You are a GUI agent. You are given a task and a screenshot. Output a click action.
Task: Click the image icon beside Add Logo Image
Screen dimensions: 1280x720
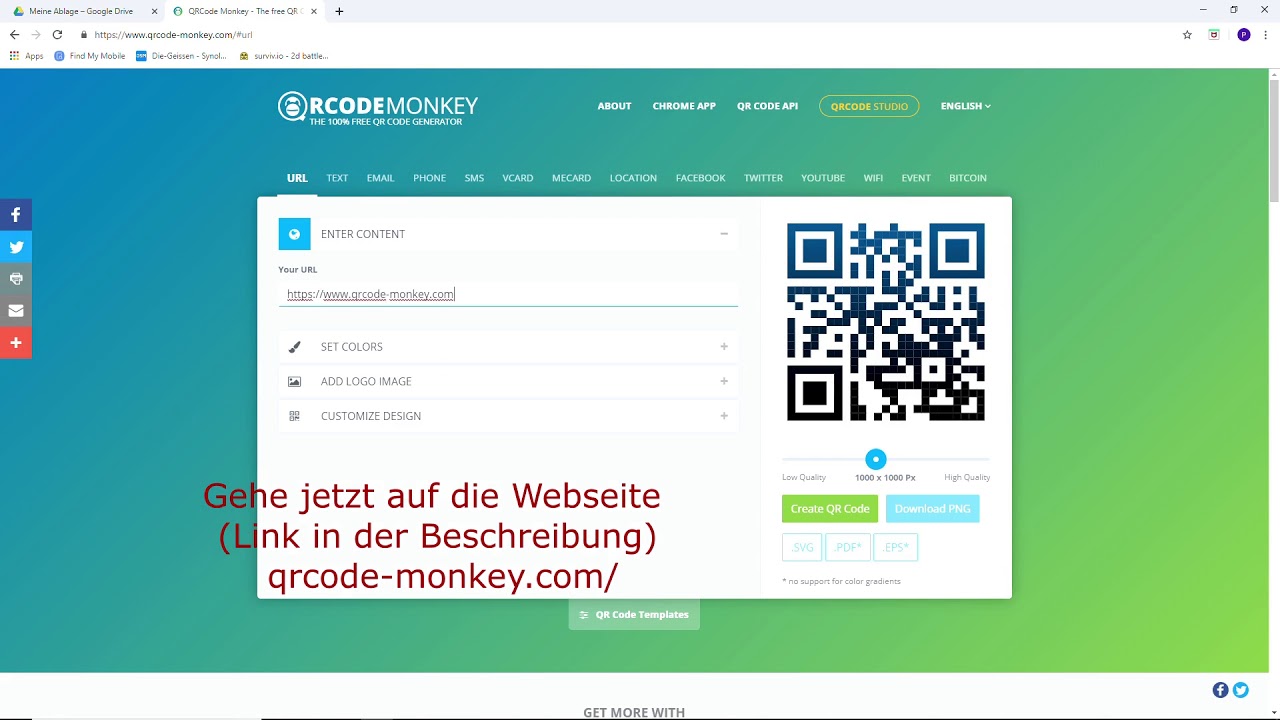click(294, 381)
